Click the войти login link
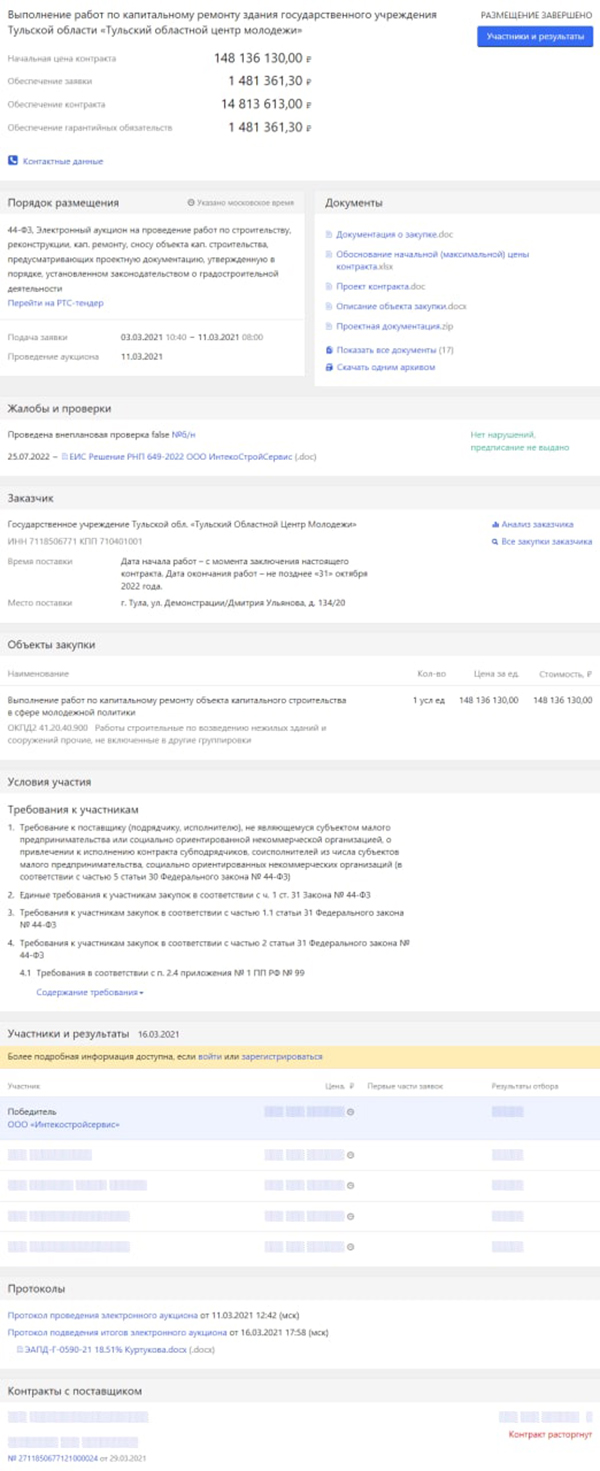Screen dimensions: 600x1471 (210, 1056)
